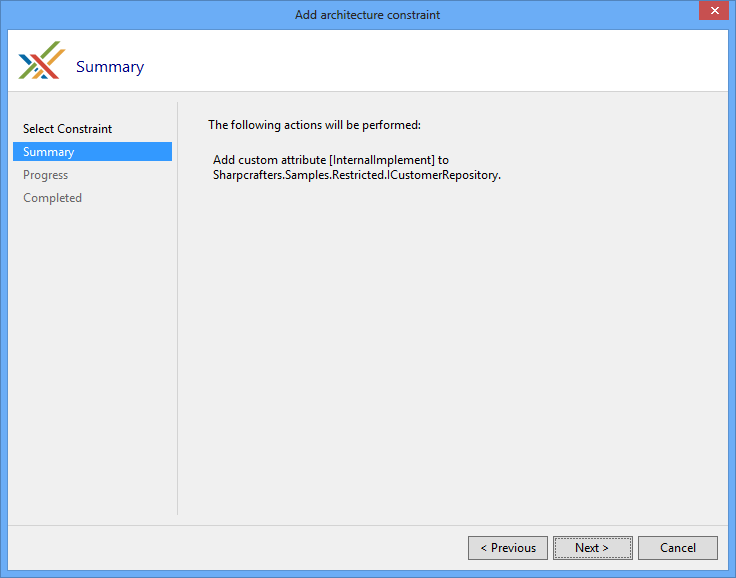The height and width of the screenshot is (578, 736).
Task: Click the Sharpcrafters.Samples.Restricted.ICustomerRepository text
Action: [356, 175]
